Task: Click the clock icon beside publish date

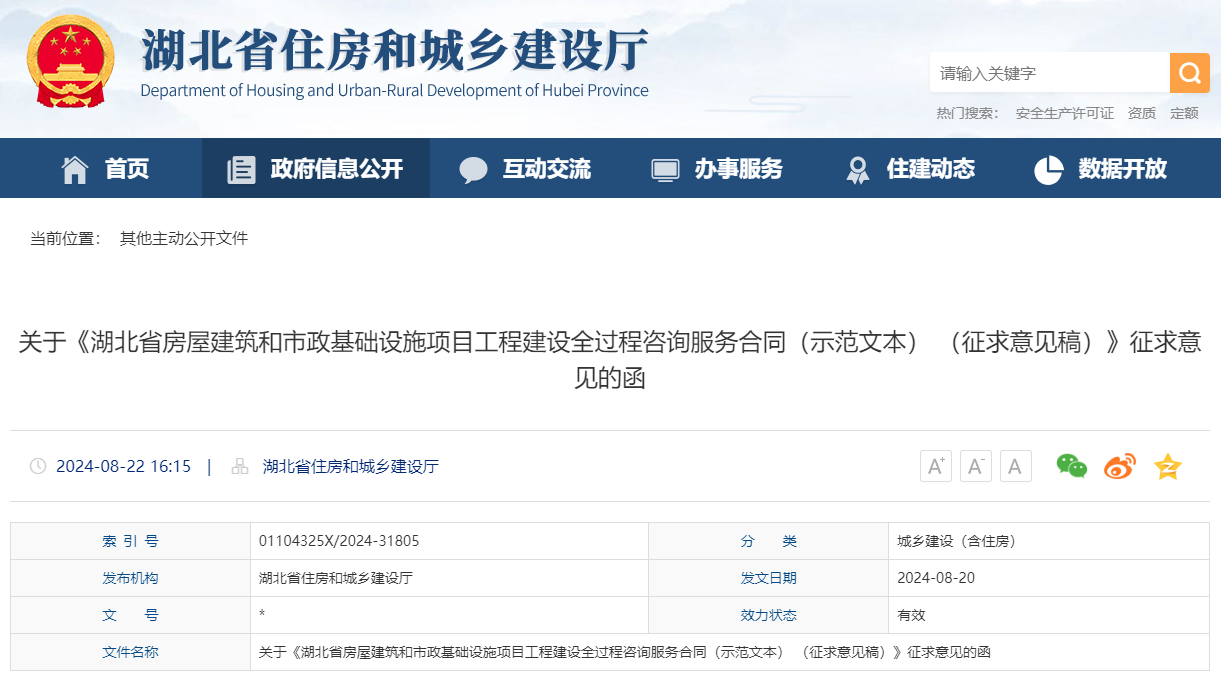Action: 38,465
